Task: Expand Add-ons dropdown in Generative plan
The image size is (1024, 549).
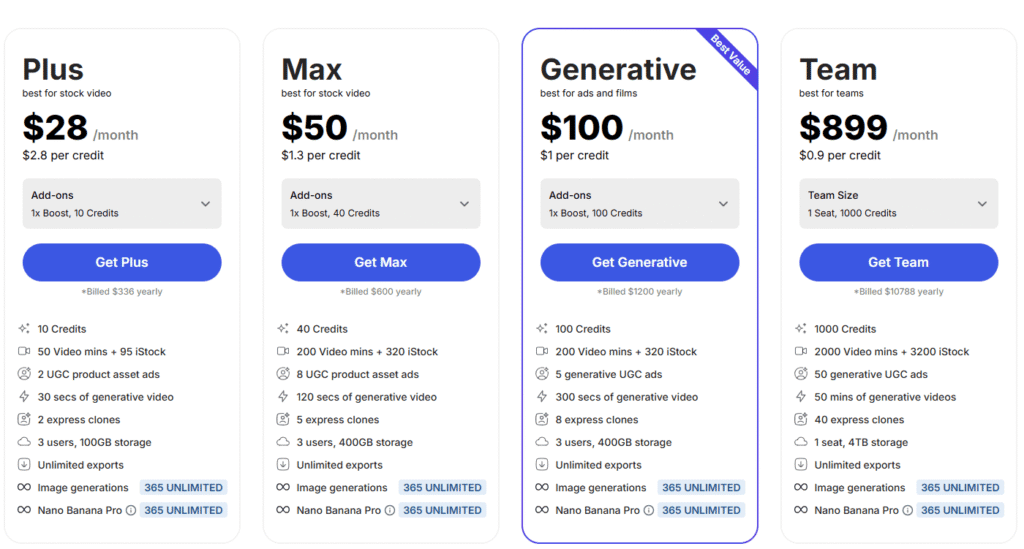Action: tap(640, 204)
